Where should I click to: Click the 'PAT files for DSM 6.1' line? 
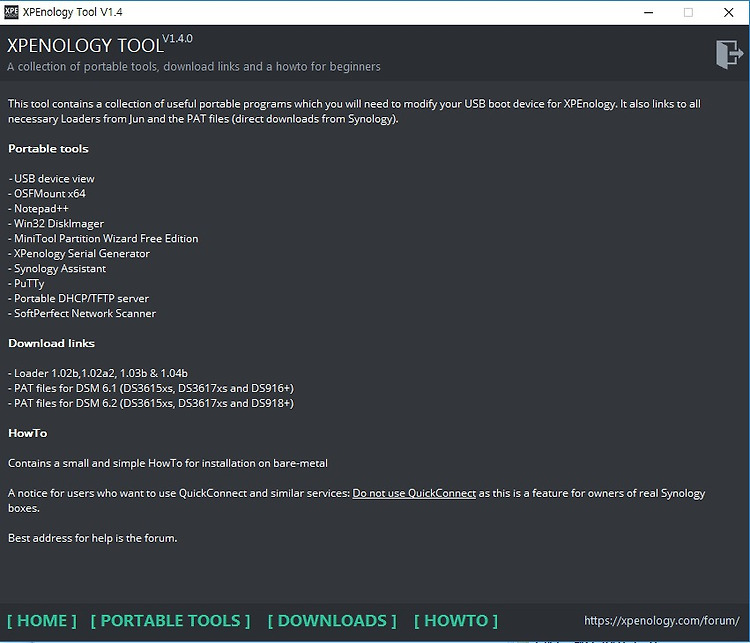coord(151,388)
